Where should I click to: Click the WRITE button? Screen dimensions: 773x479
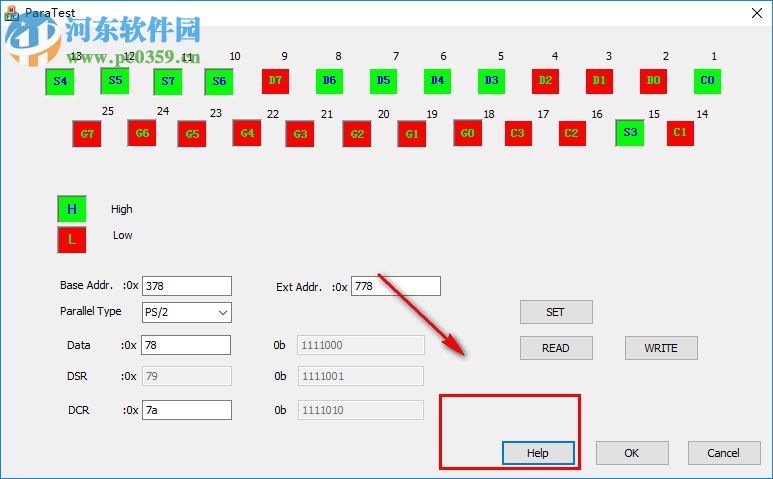(x=661, y=348)
